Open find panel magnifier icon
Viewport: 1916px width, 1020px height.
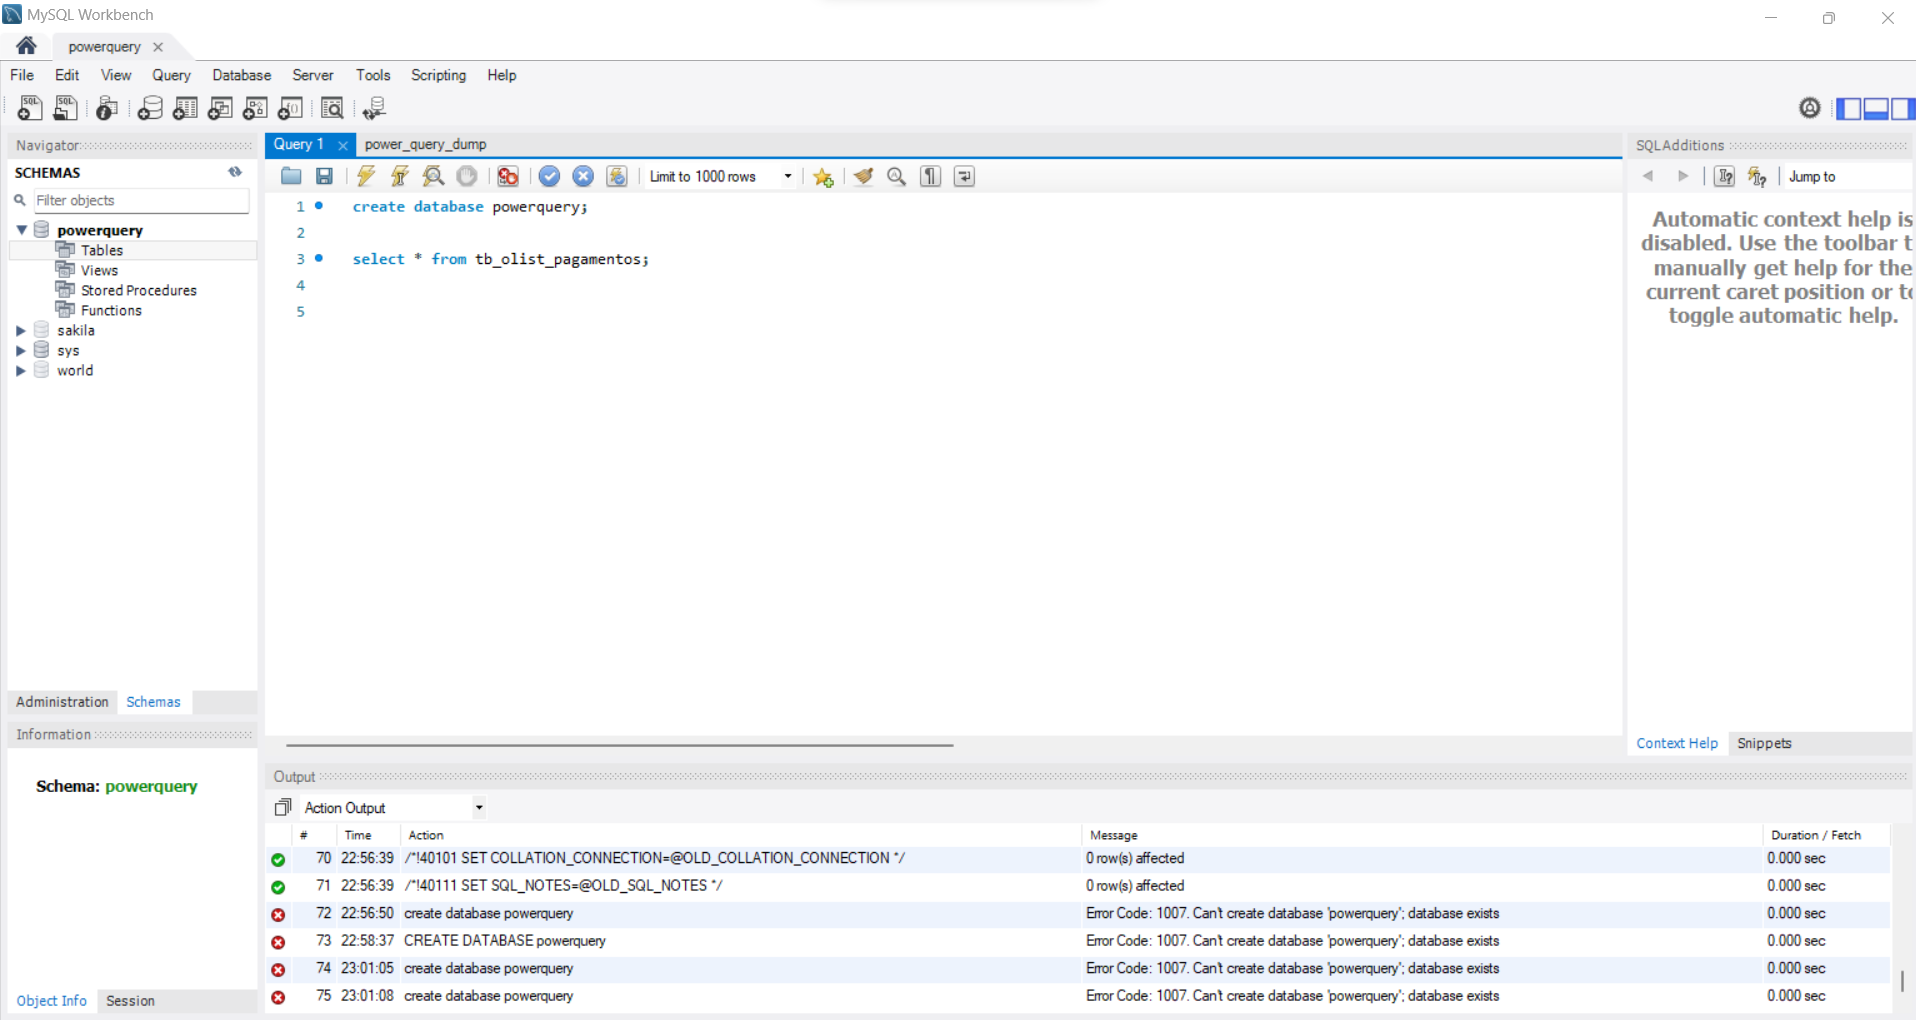pos(897,176)
